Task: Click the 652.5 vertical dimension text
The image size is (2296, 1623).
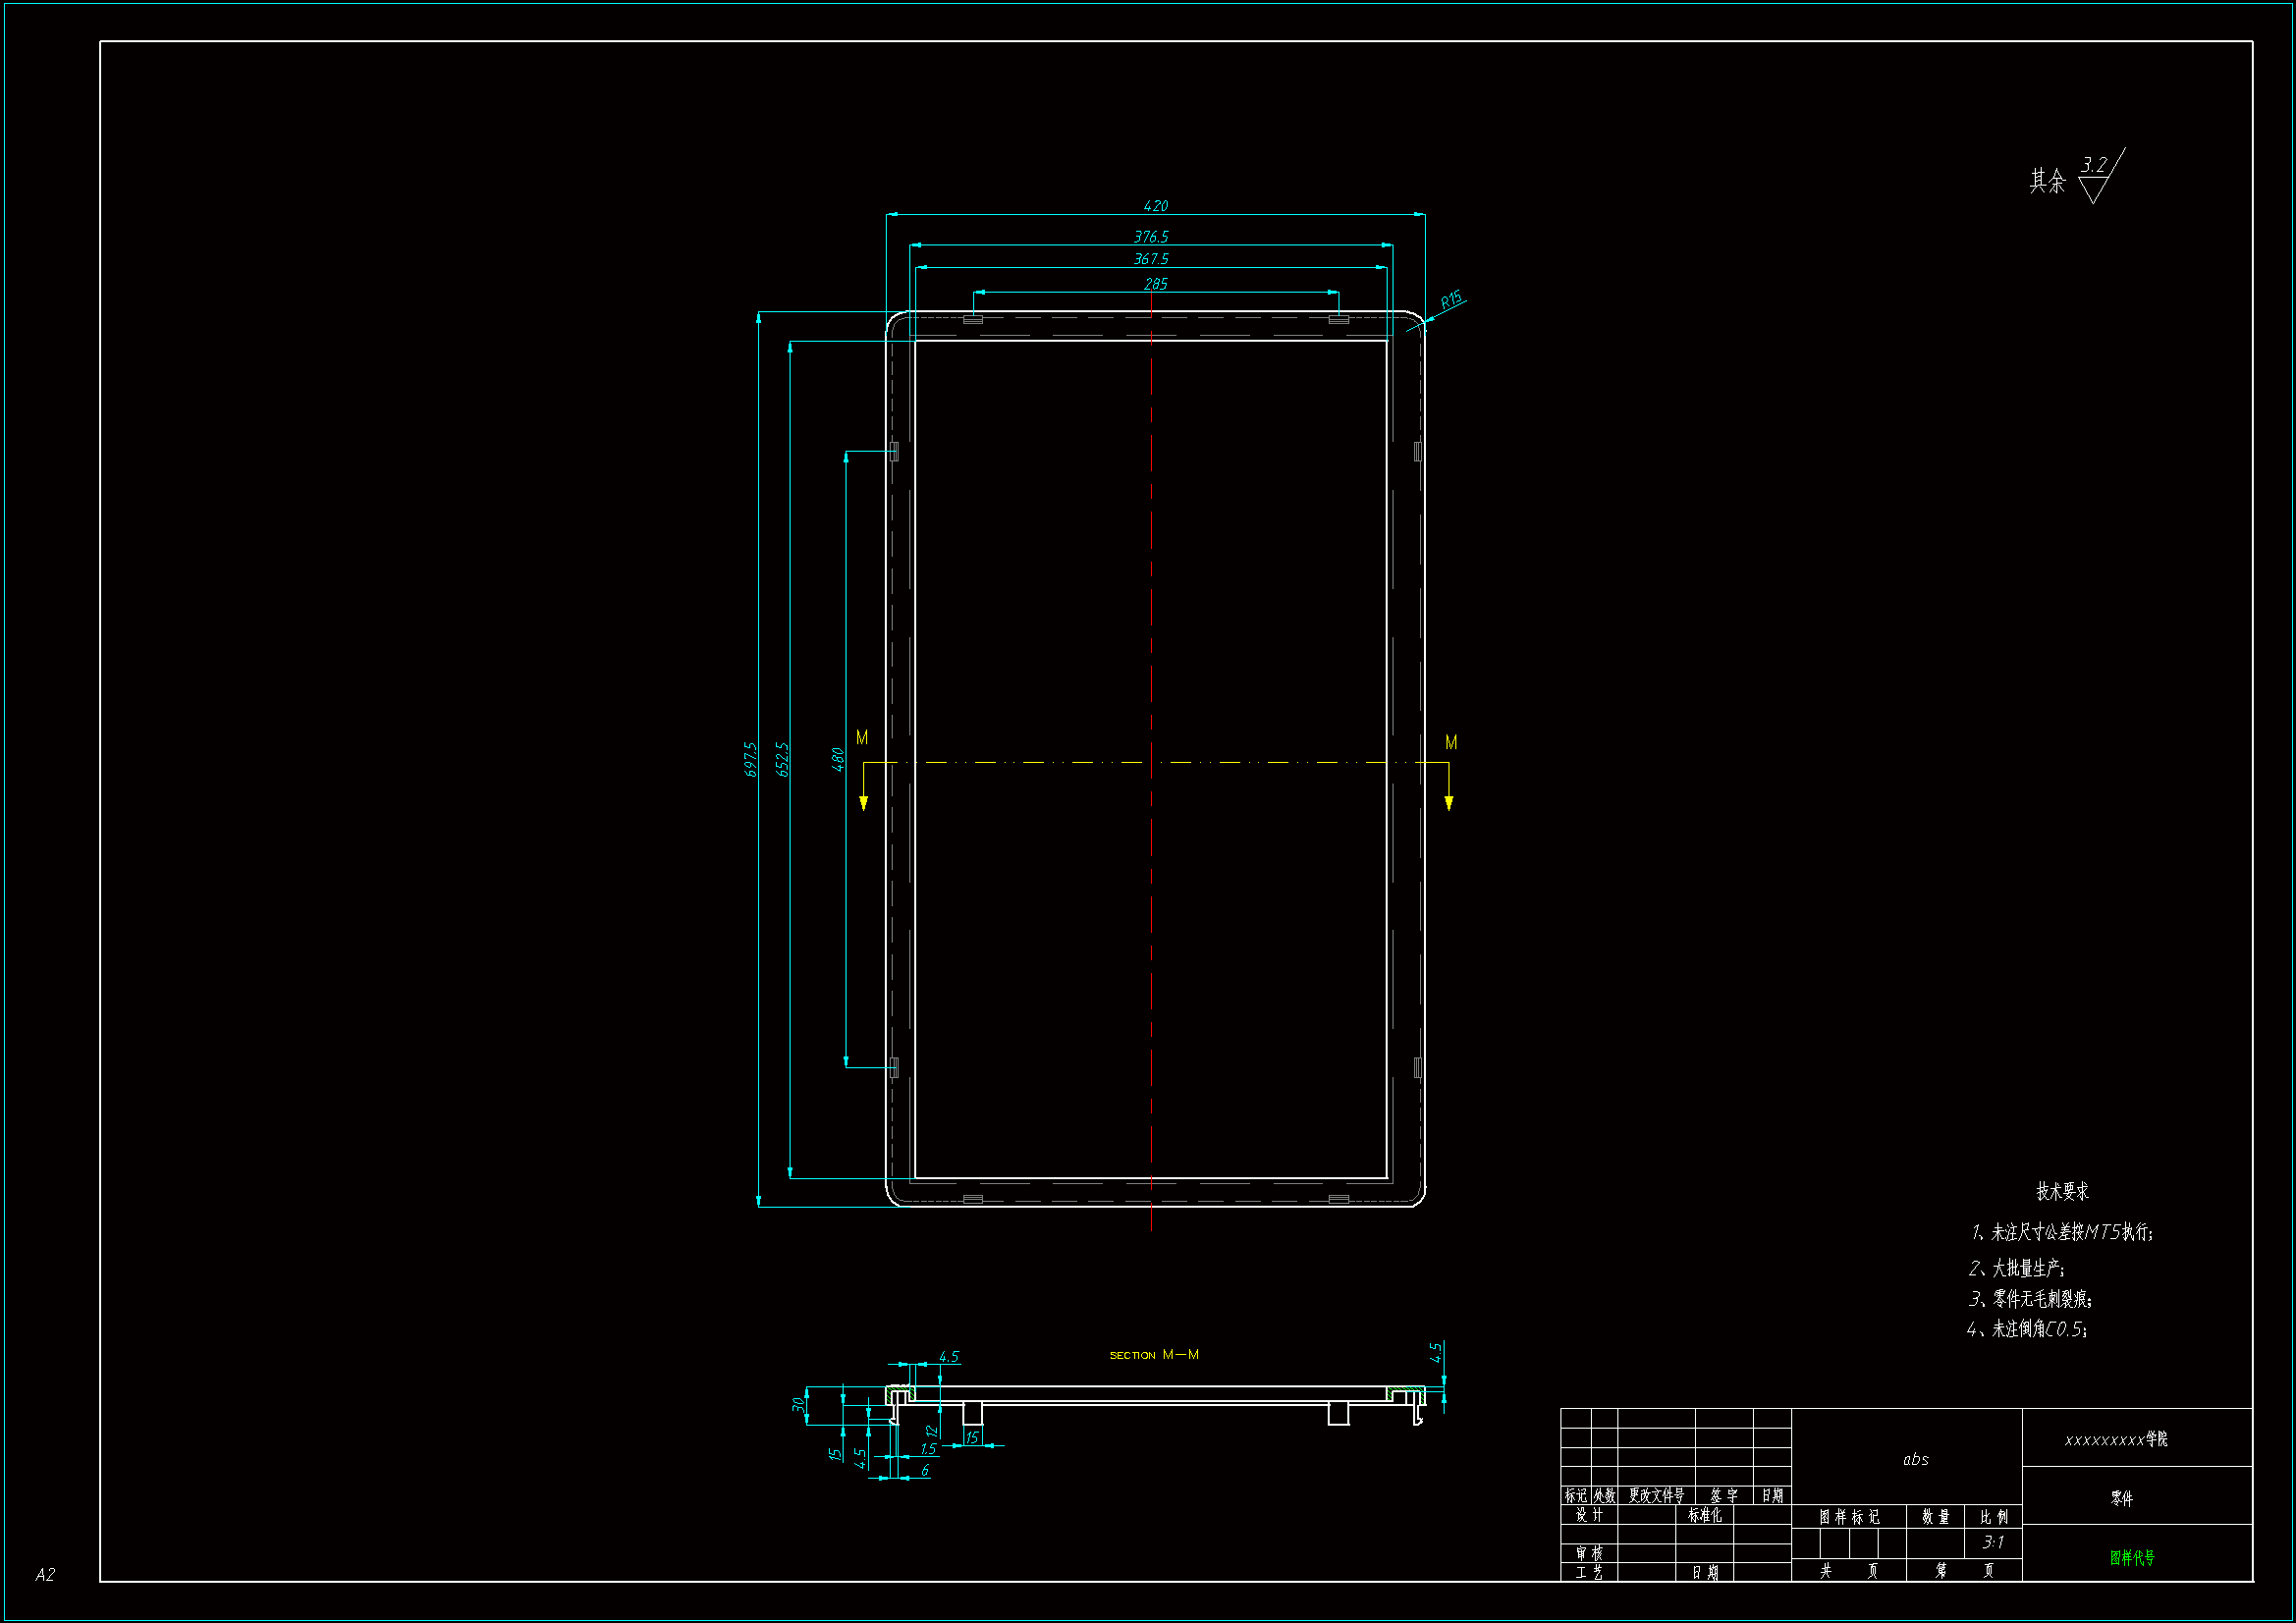Action: coord(783,759)
